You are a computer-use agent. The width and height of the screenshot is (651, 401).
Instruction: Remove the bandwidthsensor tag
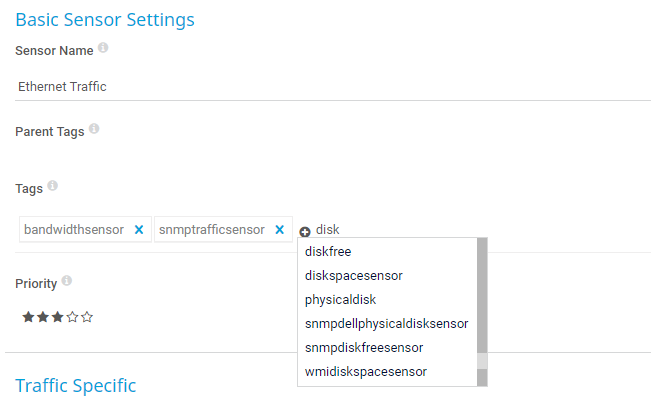(139, 229)
